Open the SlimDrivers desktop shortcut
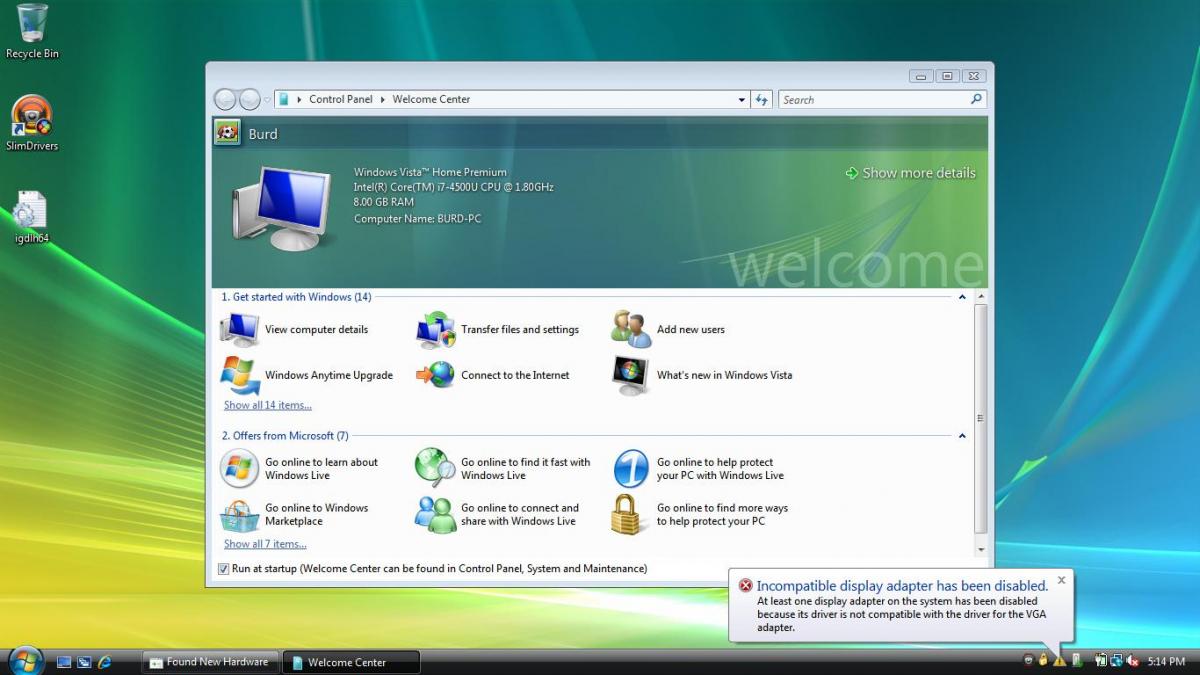Viewport: 1200px width, 675px height. (32, 123)
